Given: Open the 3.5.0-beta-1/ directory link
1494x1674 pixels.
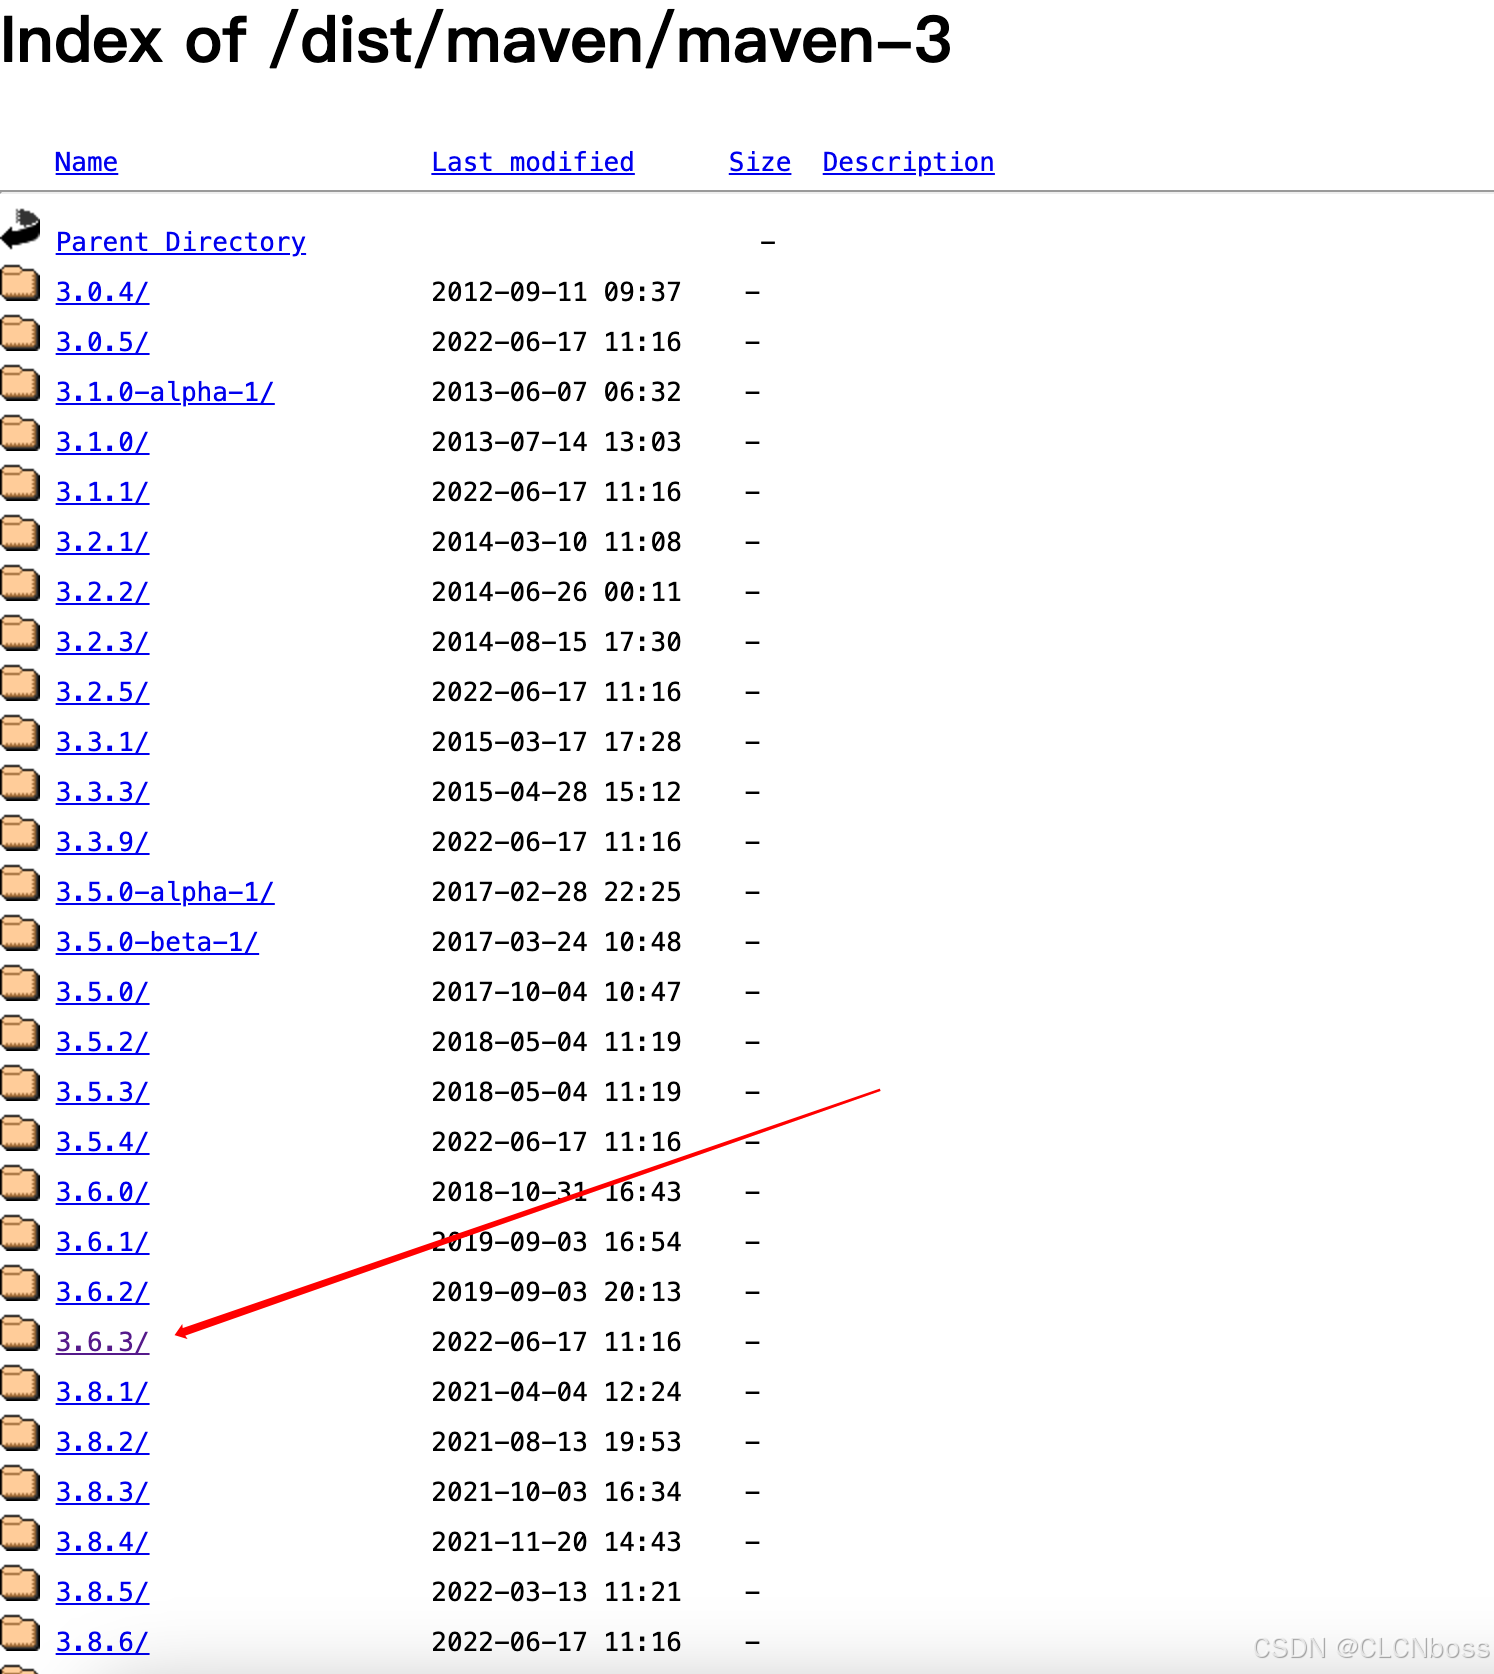Looking at the screenshot, I should pos(157,942).
